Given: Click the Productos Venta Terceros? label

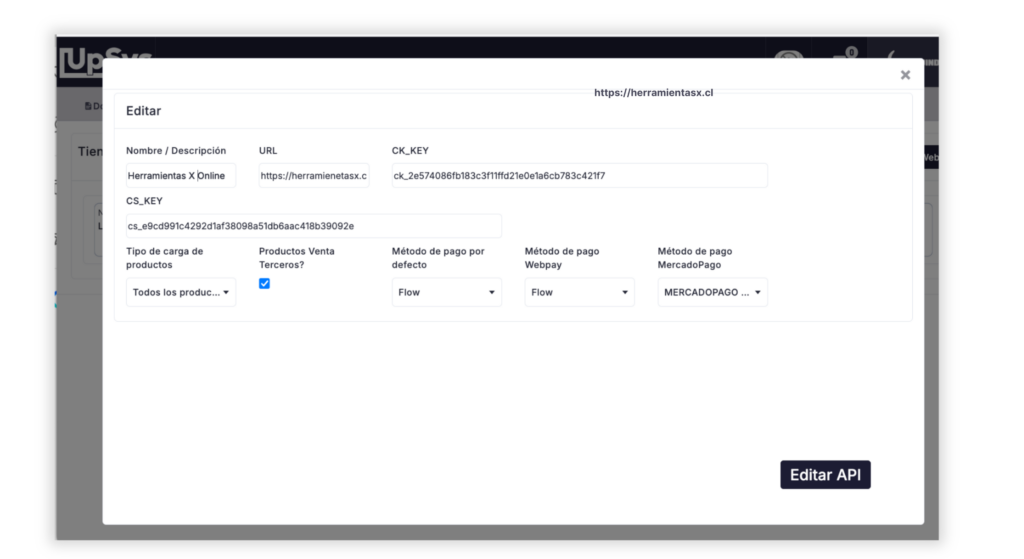Looking at the screenshot, I should pos(296,258).
